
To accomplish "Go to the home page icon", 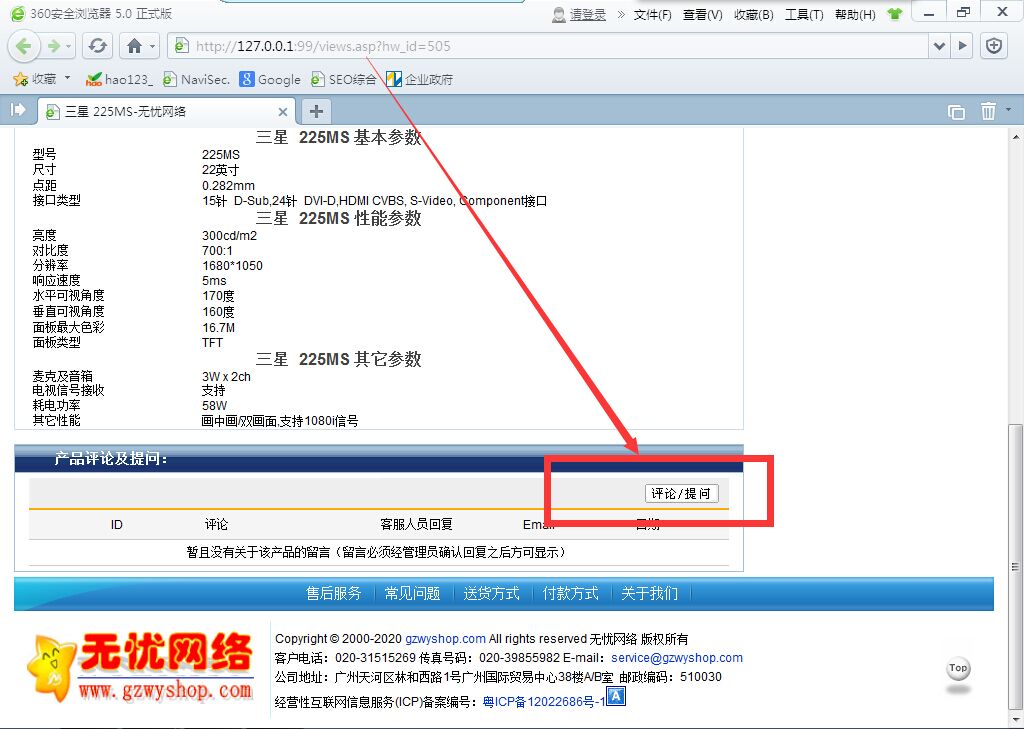I will (135, 46).
